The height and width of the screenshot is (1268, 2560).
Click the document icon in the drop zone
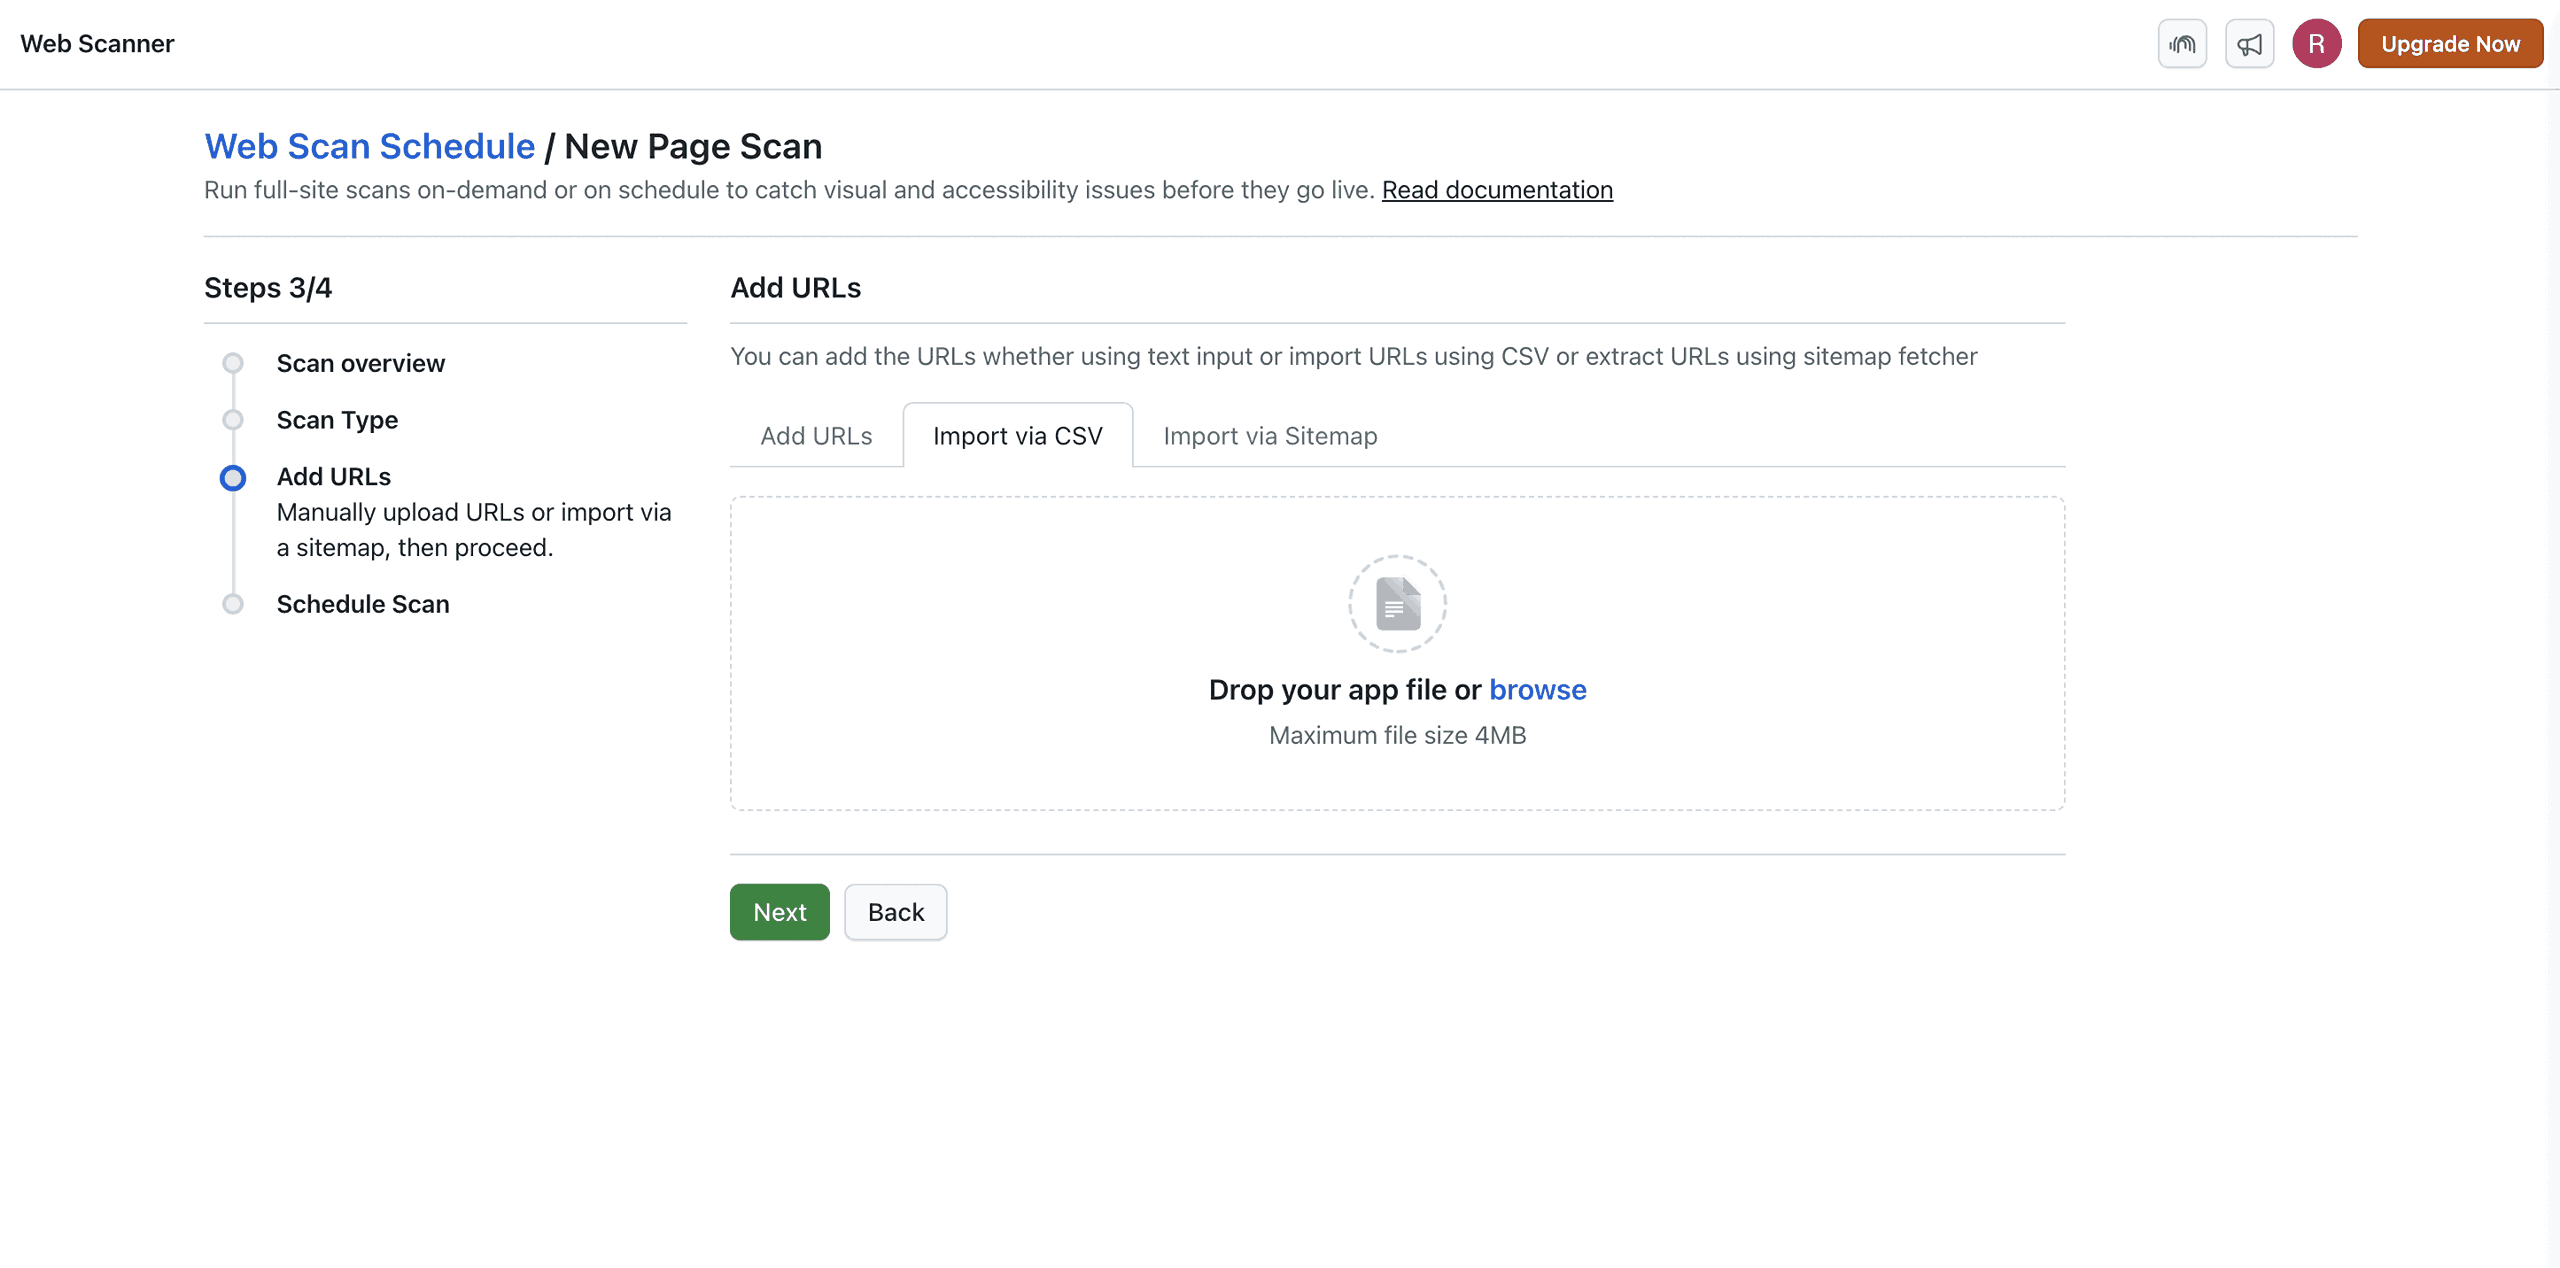coord(1396,603)
